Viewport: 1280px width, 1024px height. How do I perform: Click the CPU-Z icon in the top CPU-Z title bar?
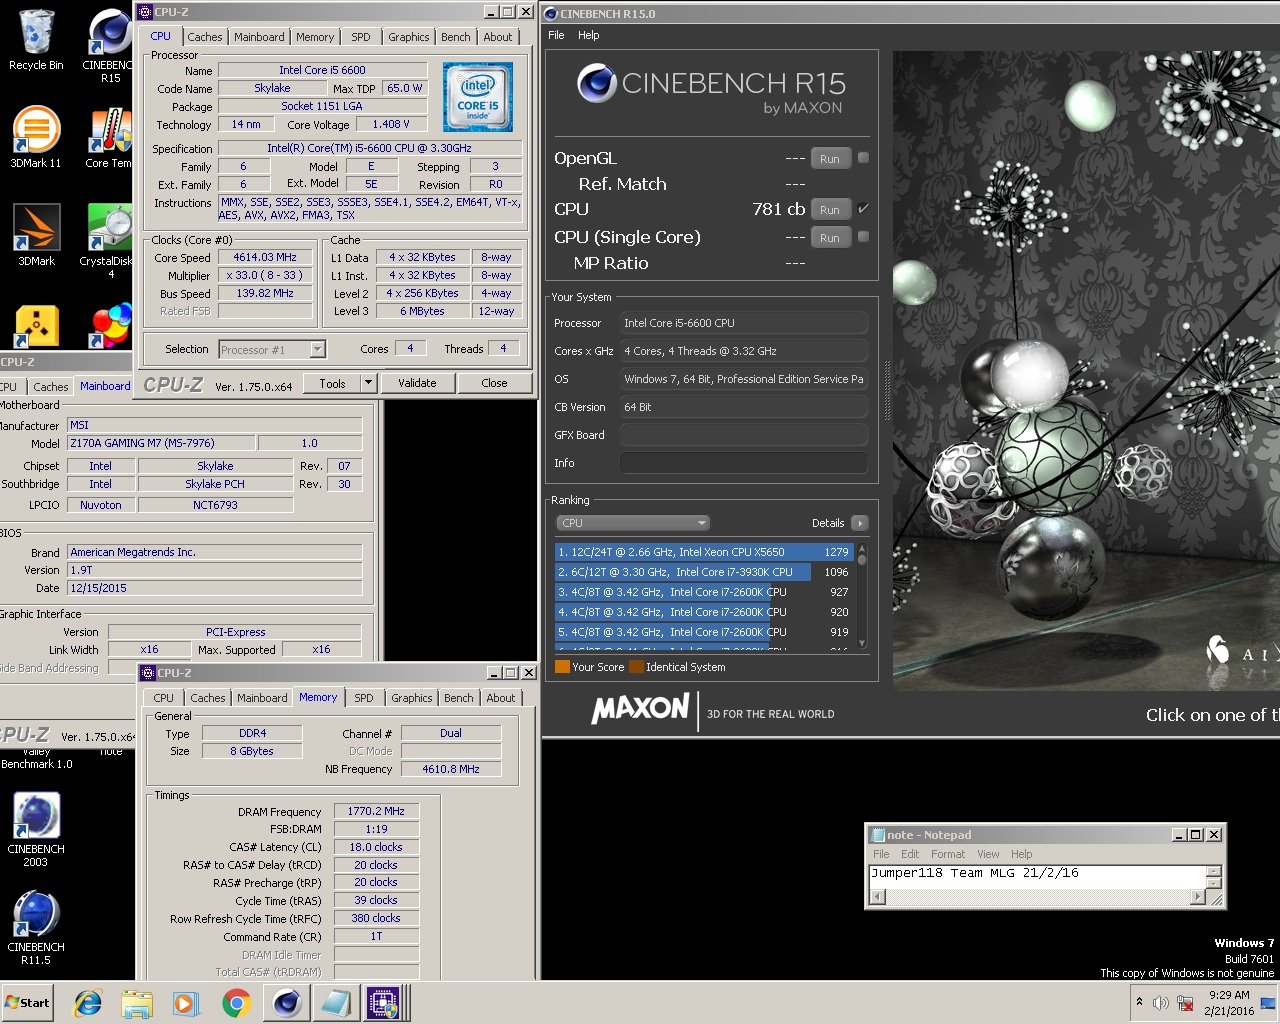tap(146, 12)
